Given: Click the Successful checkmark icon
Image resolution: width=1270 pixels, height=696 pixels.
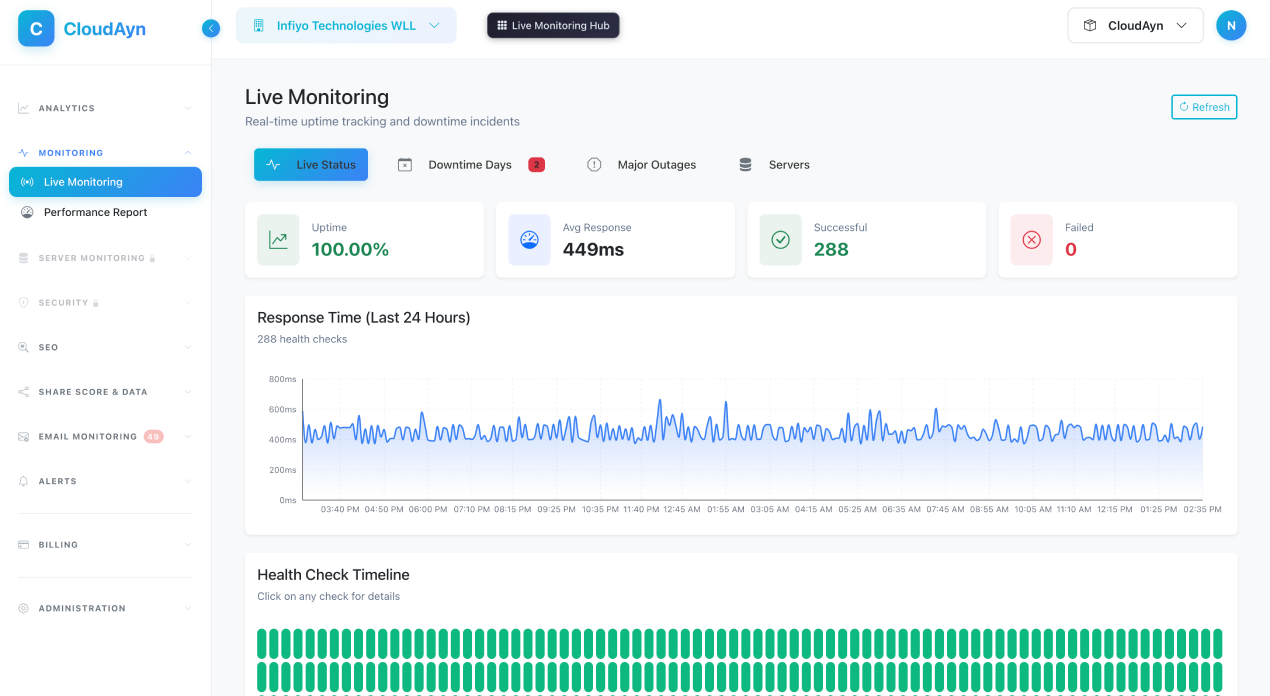Looking at the screenshot, I should pos(780,240).
